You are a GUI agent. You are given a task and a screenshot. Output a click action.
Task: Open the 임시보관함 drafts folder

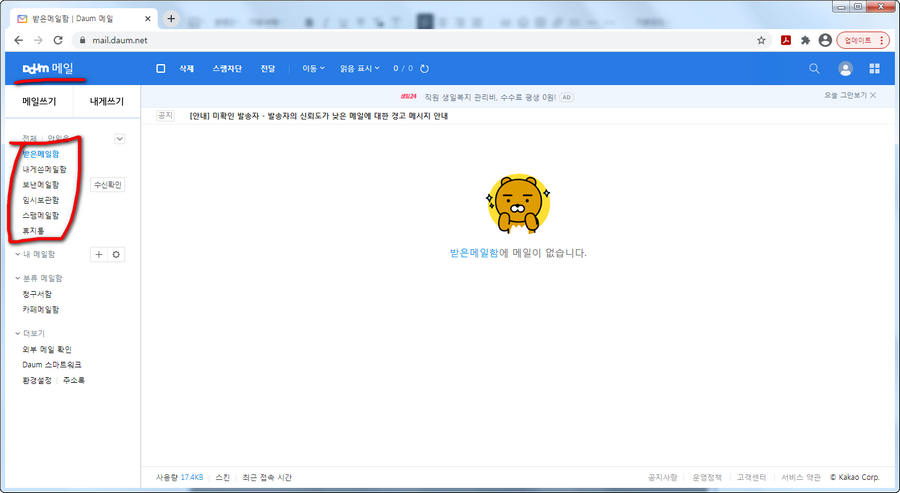click(x=41, y=200)
